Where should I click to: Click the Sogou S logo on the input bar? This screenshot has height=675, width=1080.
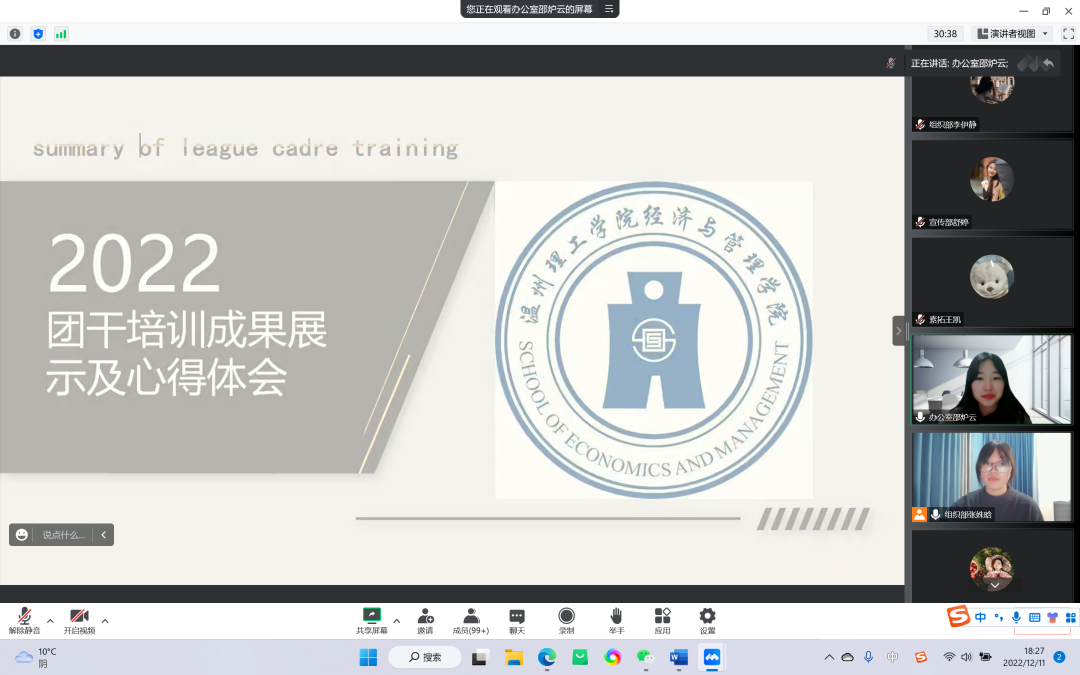point(958,616)
